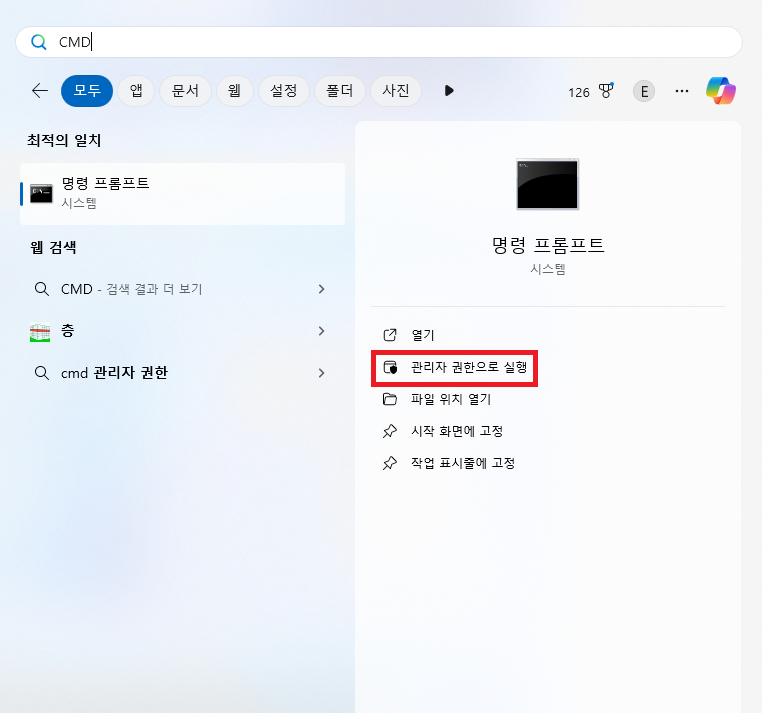Click the pin icon beside 작업 표시줄에 고정
Screen dimensions: 762x713
click(x=390, y=463)
